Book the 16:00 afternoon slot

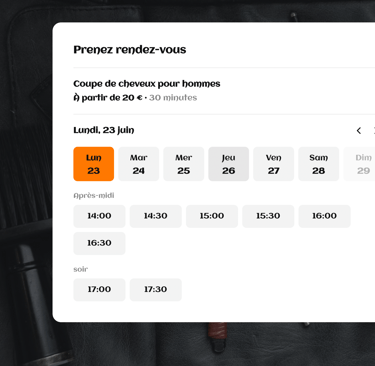point(325,216)
